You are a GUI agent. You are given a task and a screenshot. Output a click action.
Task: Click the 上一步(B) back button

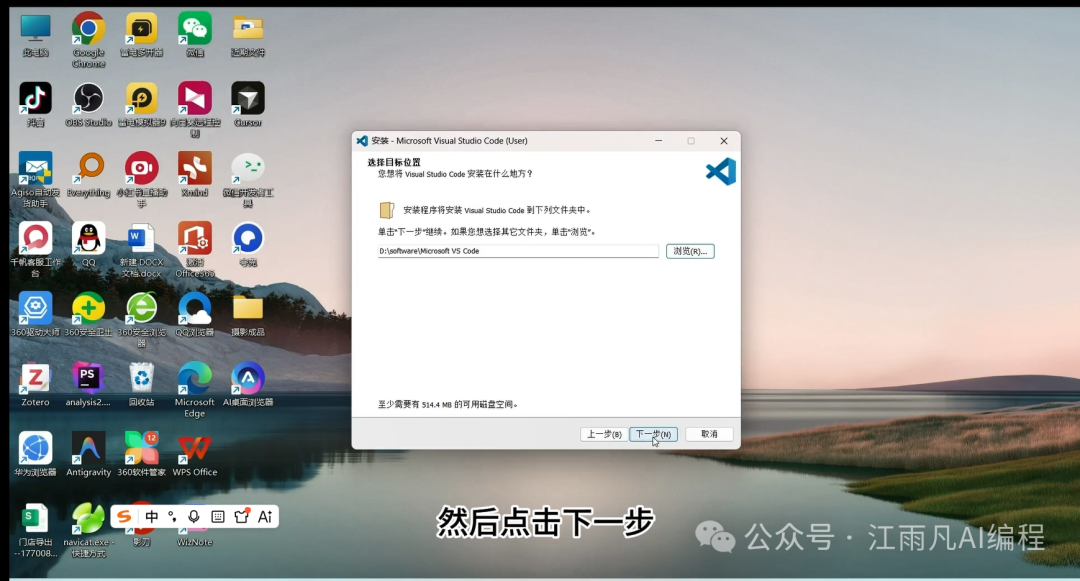(604, 434)
